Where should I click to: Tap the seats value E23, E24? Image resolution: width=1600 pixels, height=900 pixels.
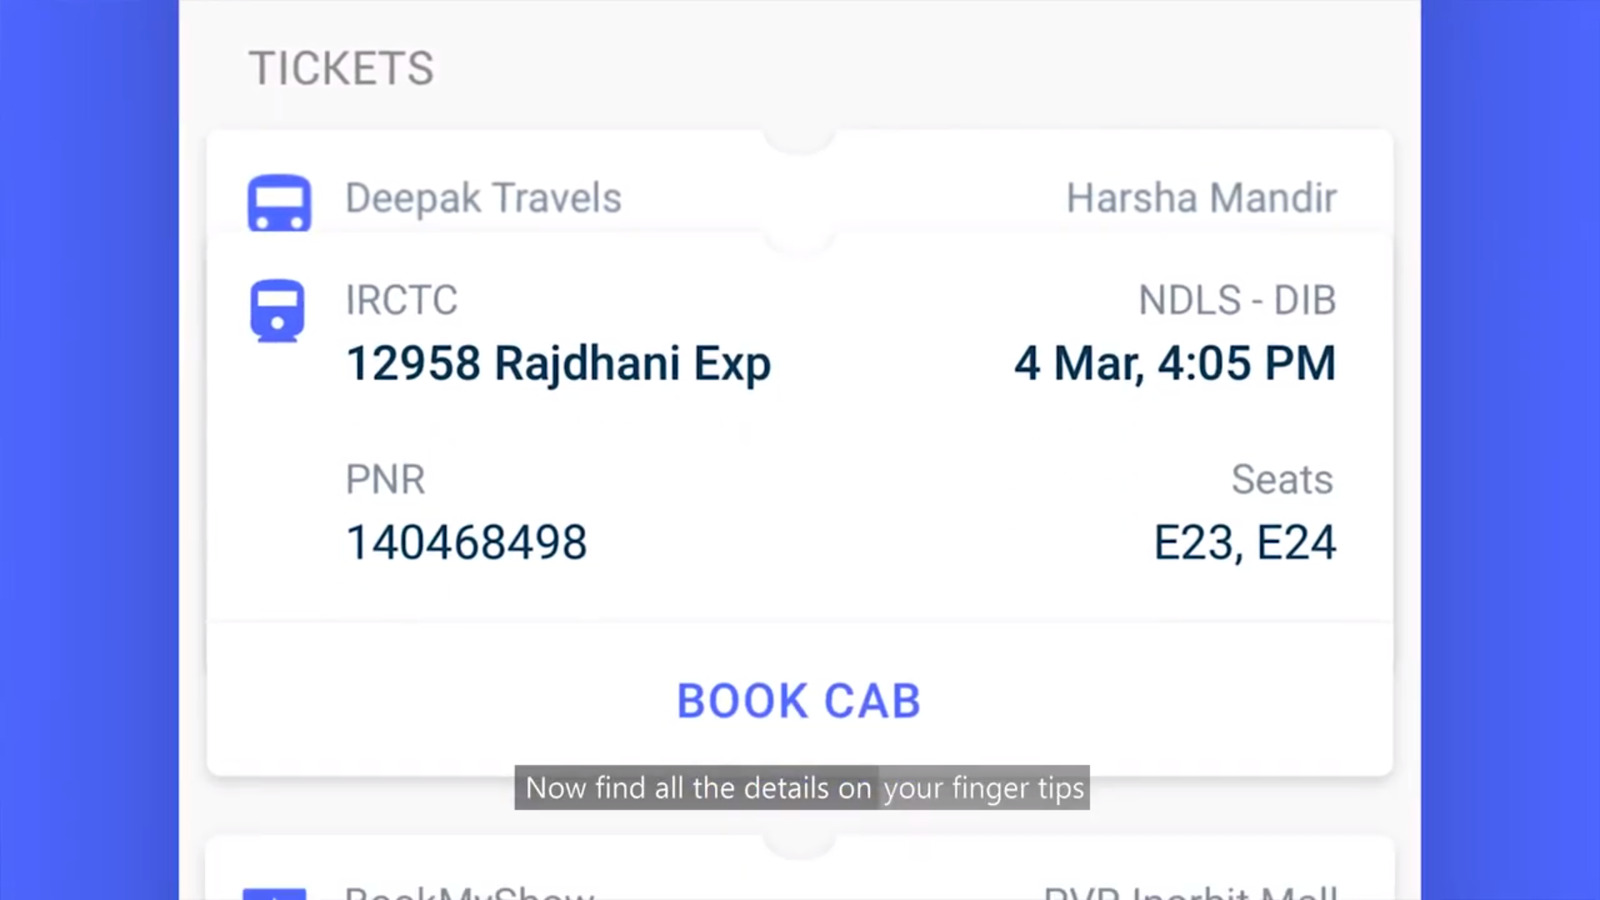tap(1245, 543)
